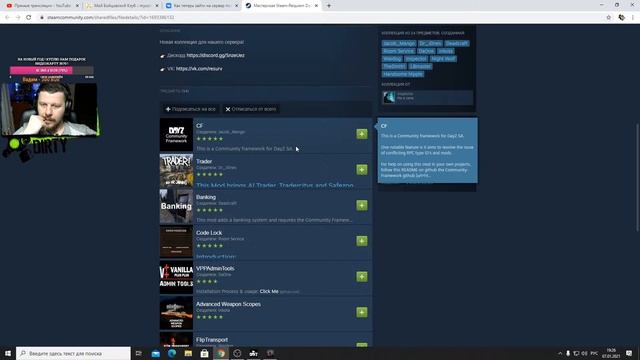
Task: Select the Jacob_Mango author tag
Action: pos(399,43)
